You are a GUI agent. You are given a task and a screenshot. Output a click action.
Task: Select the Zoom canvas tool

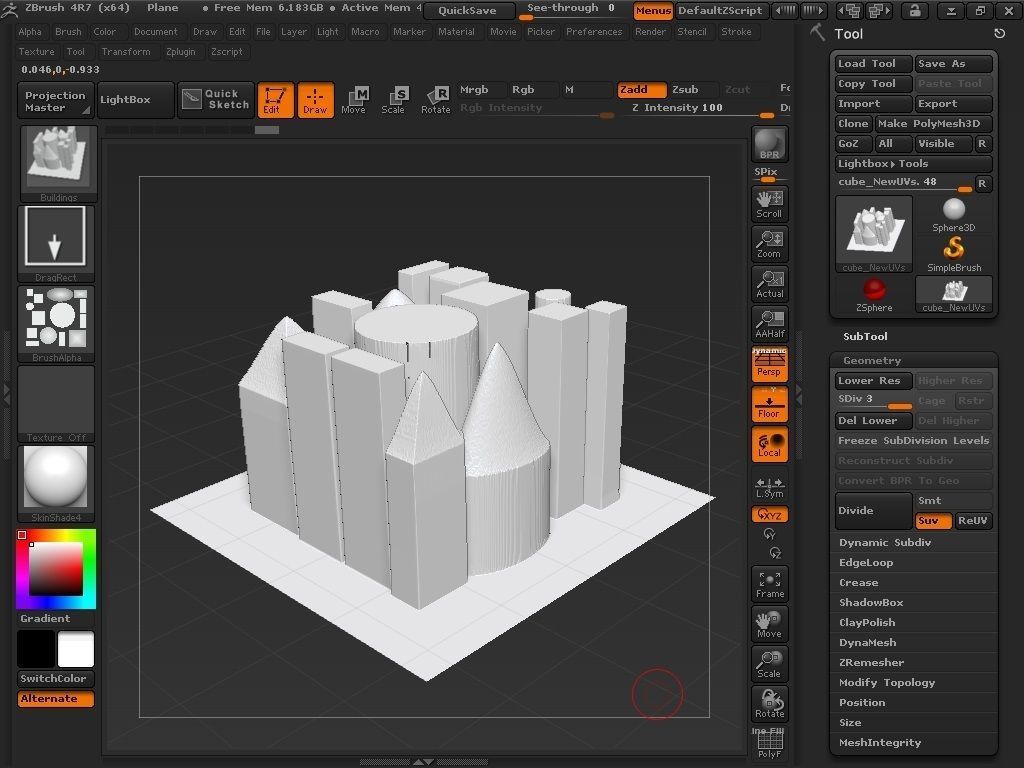(769, 244)
